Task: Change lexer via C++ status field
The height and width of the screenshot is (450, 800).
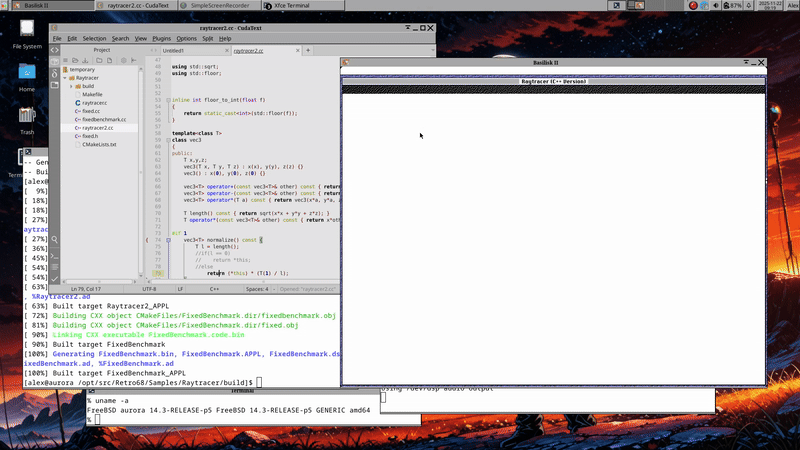Action: click(214, 289)
